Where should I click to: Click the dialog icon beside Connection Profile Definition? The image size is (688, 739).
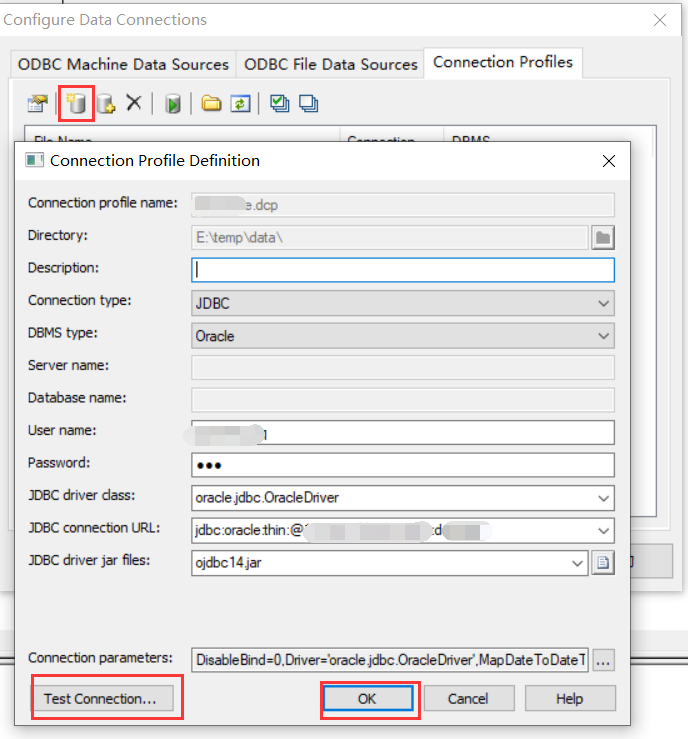click(34, 161)
